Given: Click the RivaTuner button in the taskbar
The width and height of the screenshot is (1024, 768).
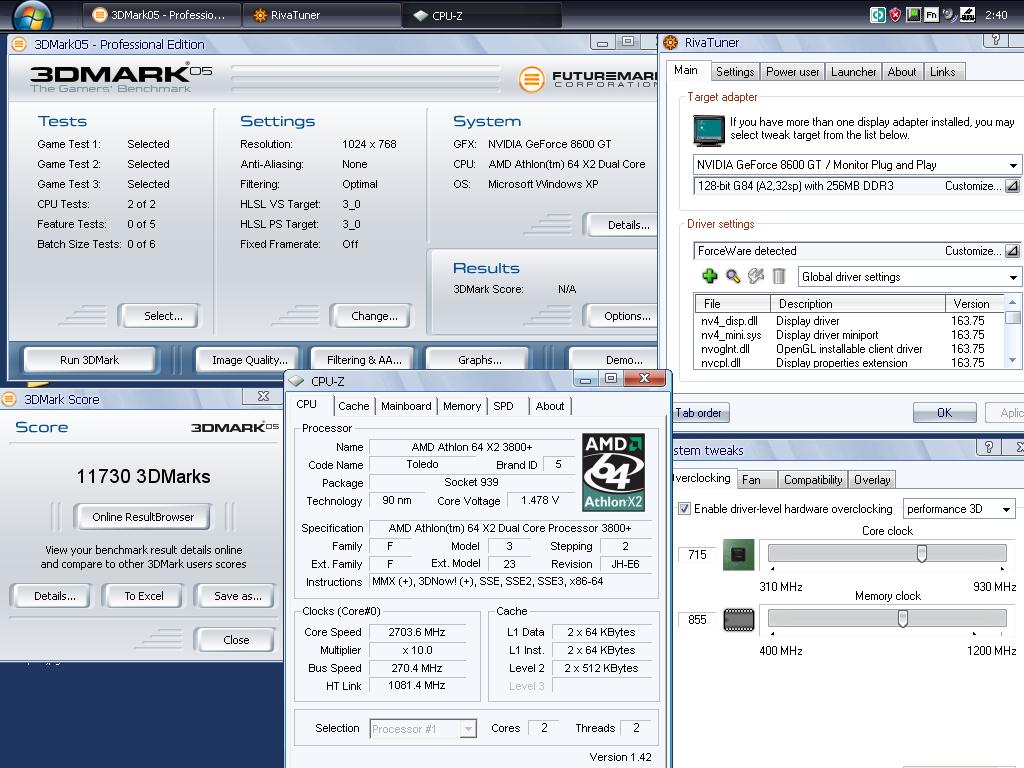Looking at the screenshot, I should [321, 15].
